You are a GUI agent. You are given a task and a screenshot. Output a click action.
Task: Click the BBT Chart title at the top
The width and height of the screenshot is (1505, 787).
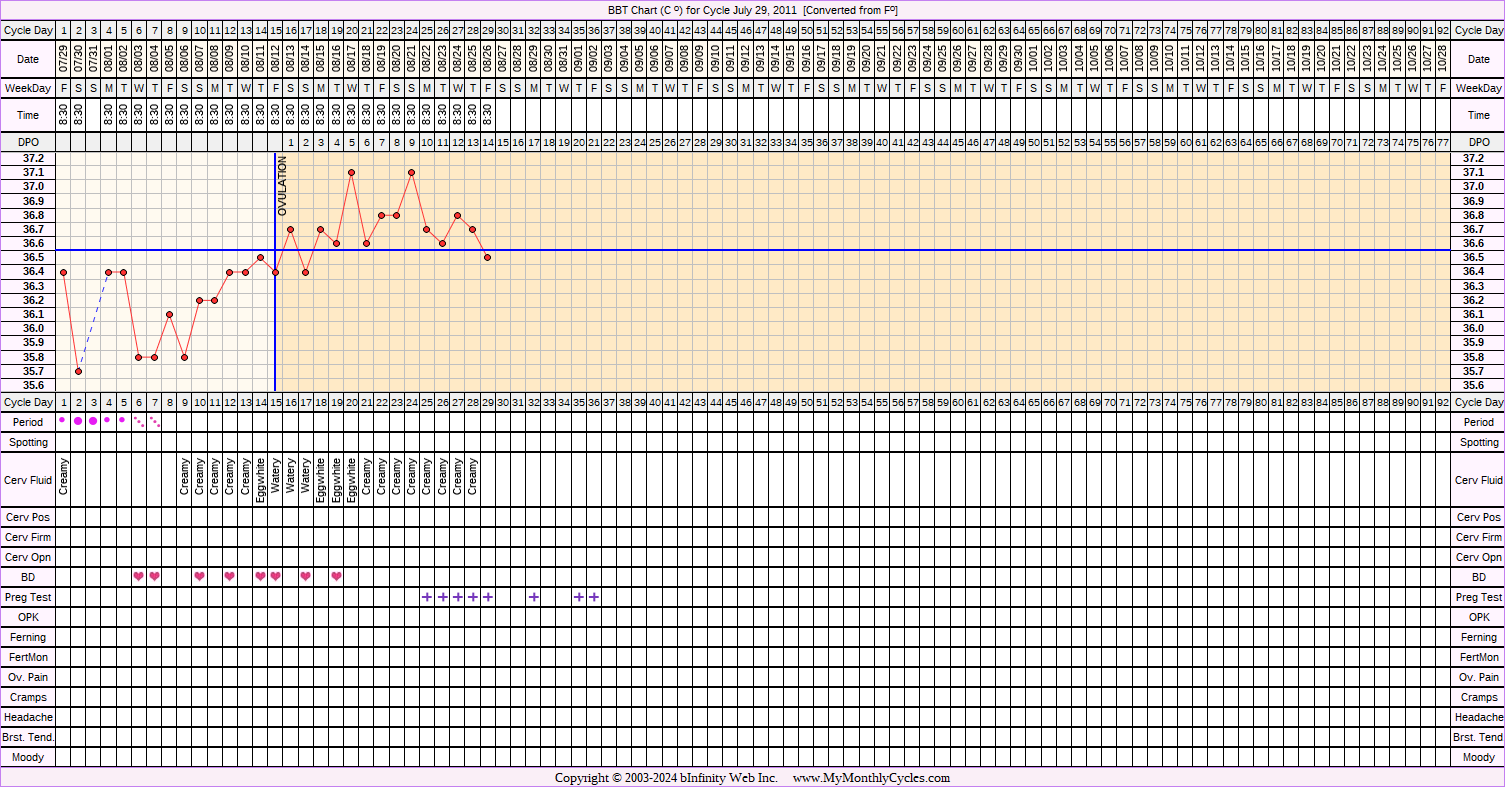point(752,10)
